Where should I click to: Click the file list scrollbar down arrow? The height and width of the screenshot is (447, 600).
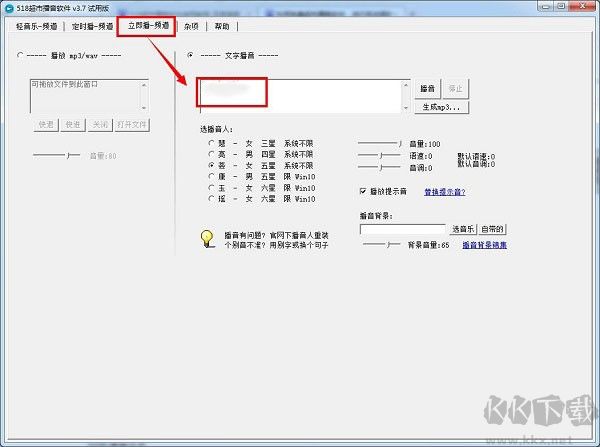[x=144, y=108]
